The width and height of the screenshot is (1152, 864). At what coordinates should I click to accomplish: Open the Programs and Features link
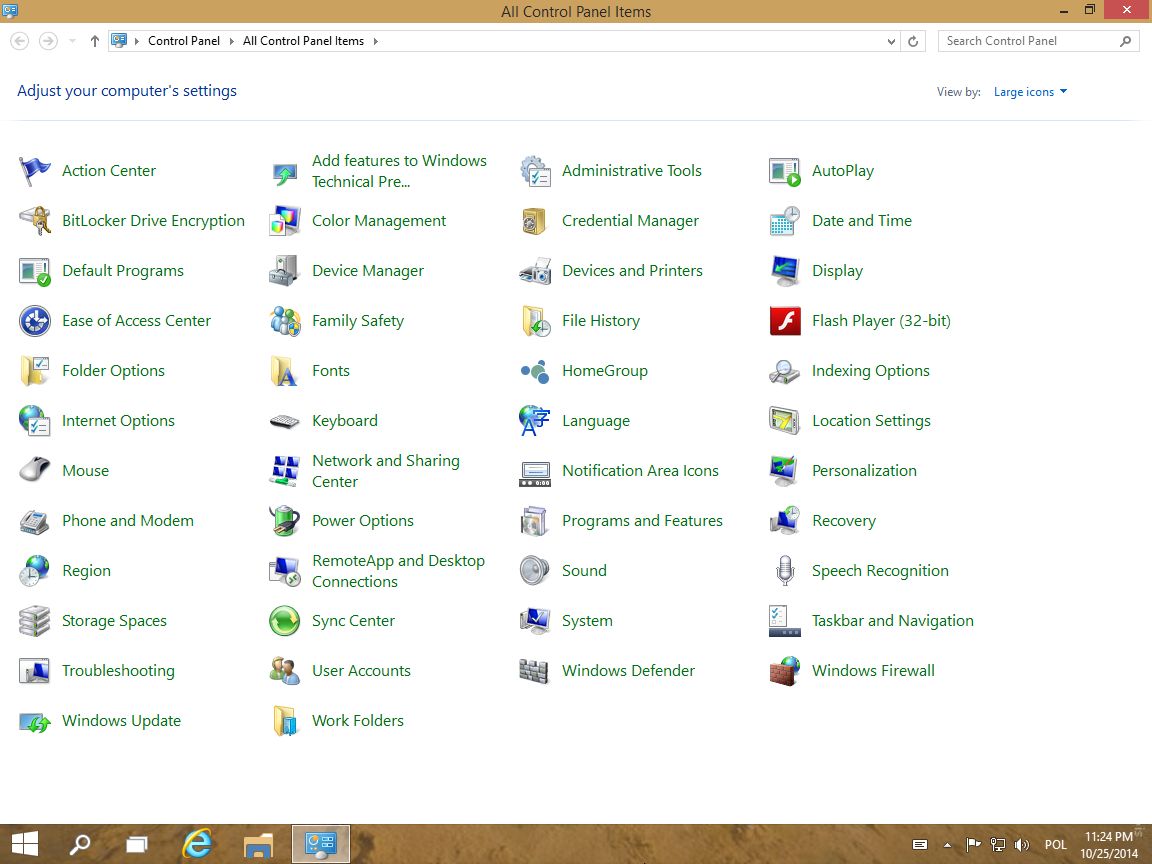pos(642,521)
